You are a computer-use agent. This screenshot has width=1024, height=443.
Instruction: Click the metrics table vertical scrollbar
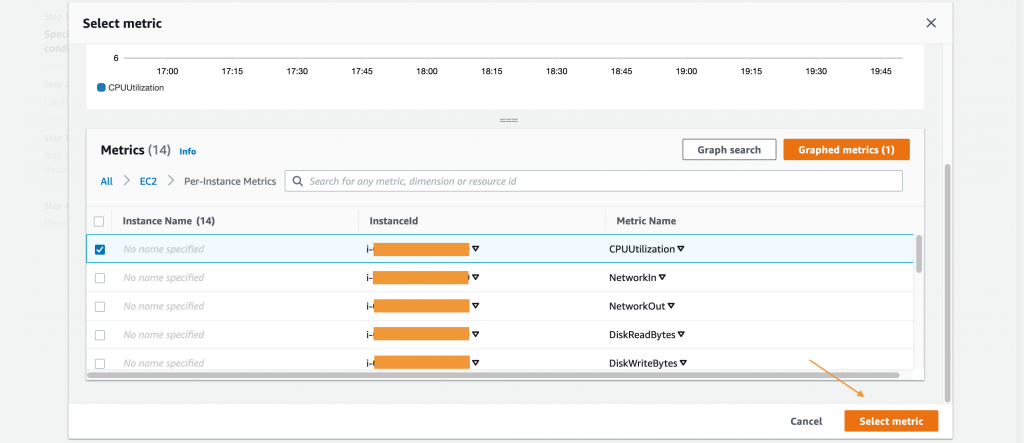pyautogui.click(x=920, y=254)
